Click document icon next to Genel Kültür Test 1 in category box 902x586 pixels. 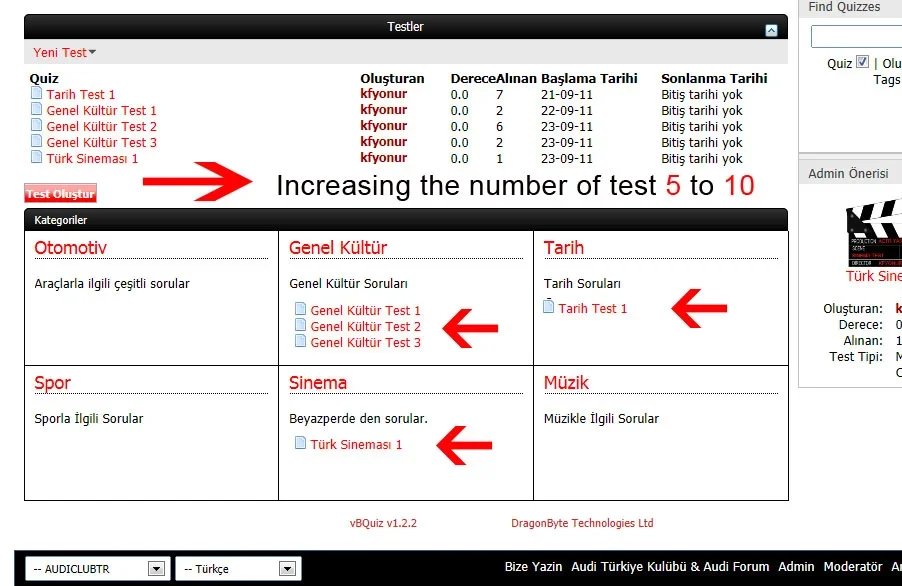[x=300, y=309]
